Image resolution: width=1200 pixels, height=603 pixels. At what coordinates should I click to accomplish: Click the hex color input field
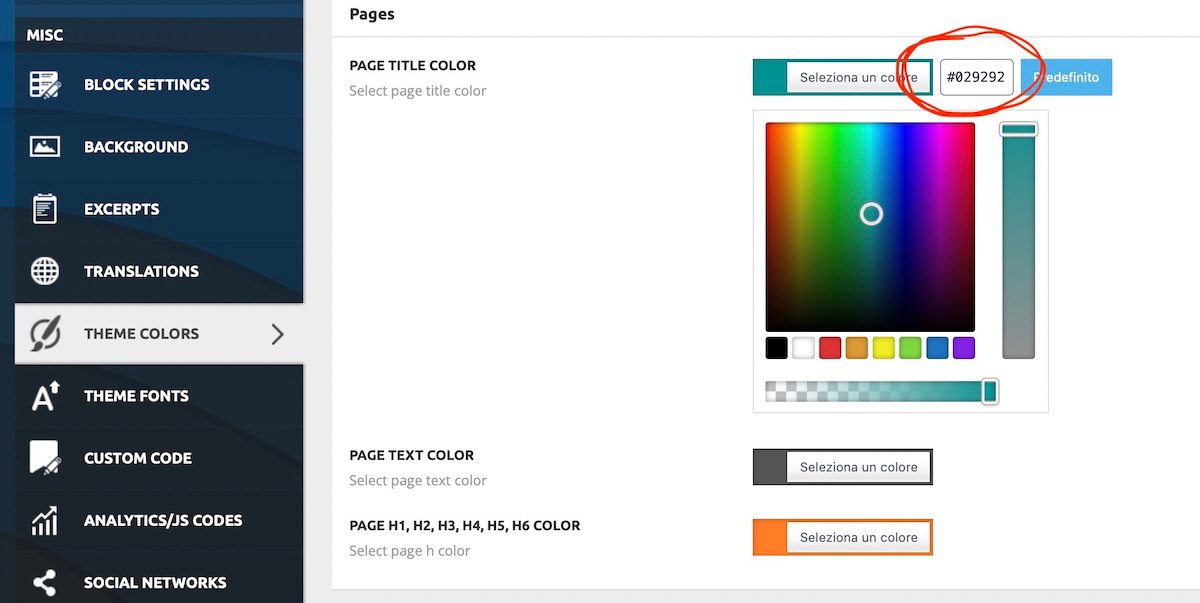976,77
